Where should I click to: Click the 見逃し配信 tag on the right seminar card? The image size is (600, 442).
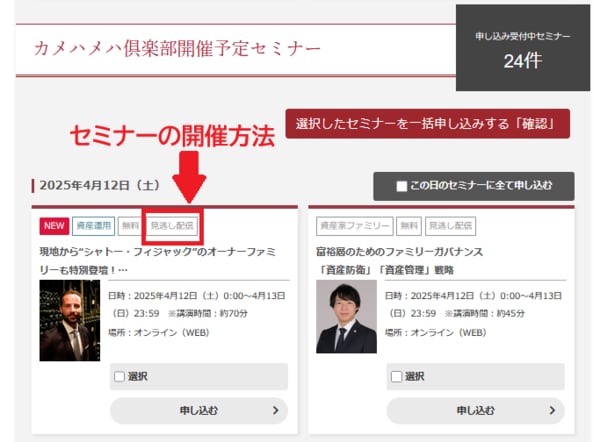450,227
